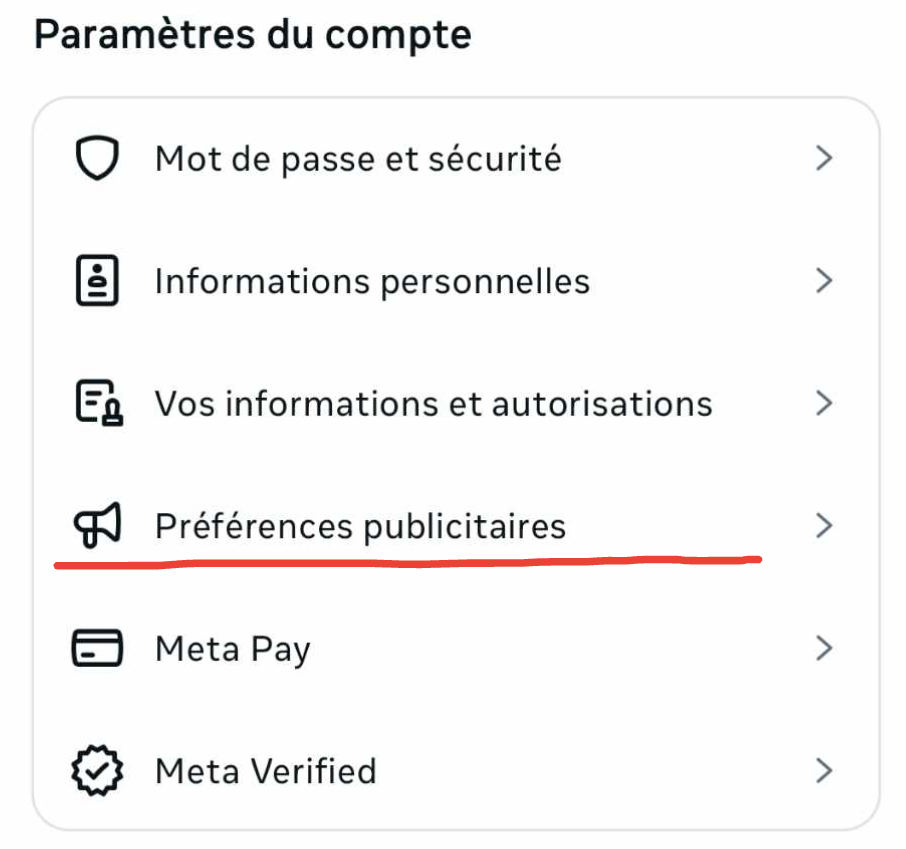Click the Paramètres du compte heading
Screen dimensions: 906x849
(x=253, y=36)
